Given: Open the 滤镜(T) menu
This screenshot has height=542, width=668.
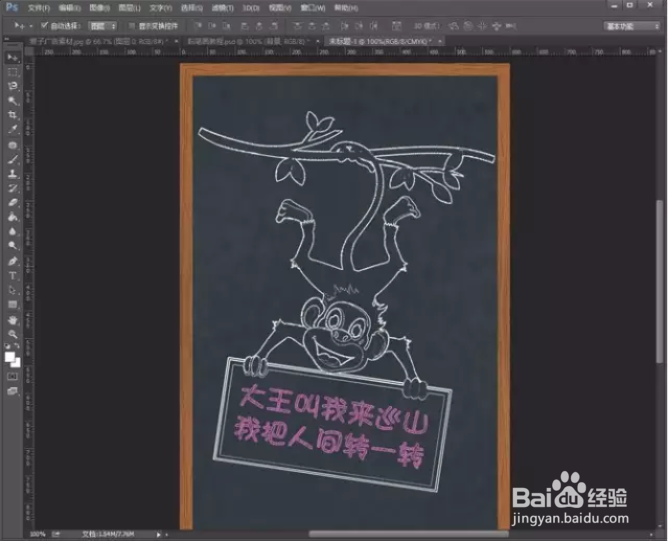Looking at the screenshot, I should pos(222,8).
